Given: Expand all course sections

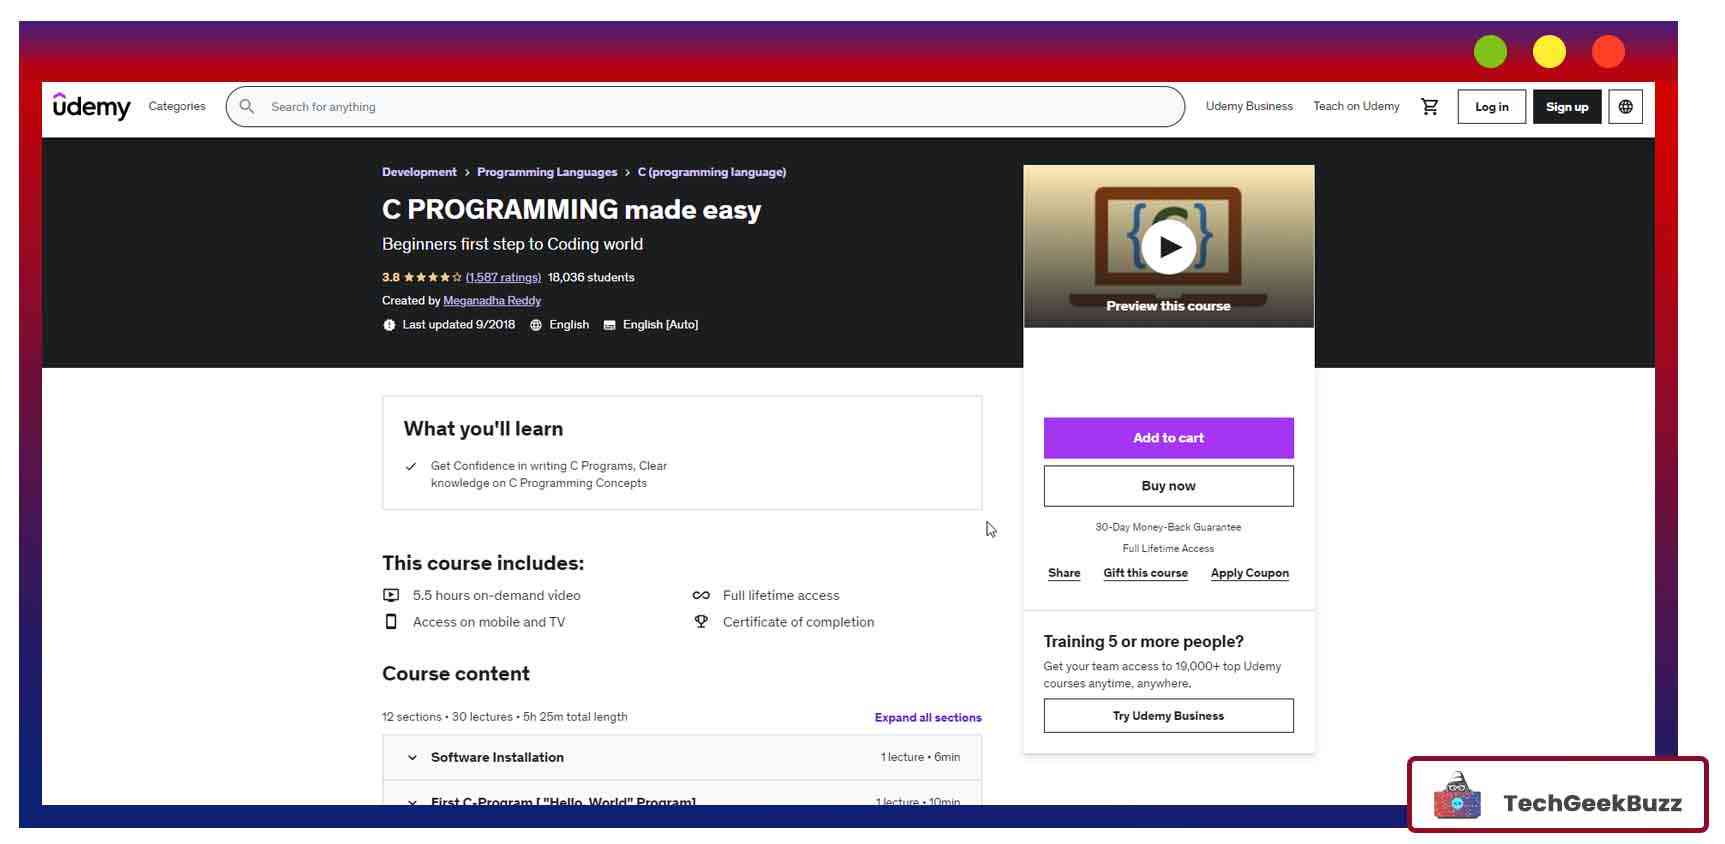Looking at the screenshot, I should coord(927,718).
